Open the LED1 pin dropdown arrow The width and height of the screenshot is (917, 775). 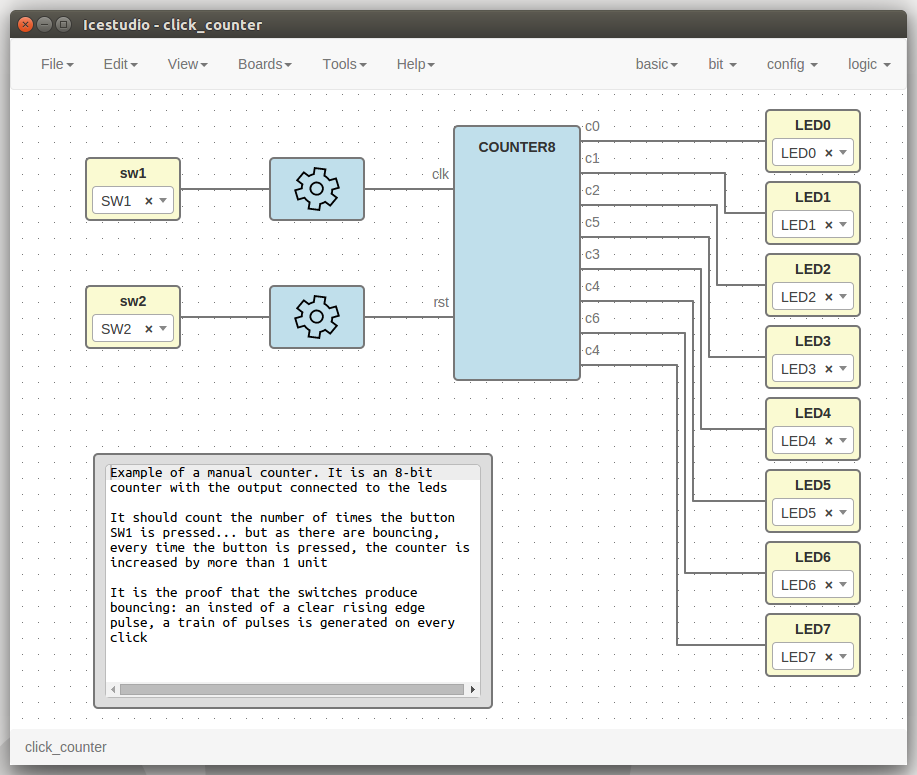[x=844, y=225]
